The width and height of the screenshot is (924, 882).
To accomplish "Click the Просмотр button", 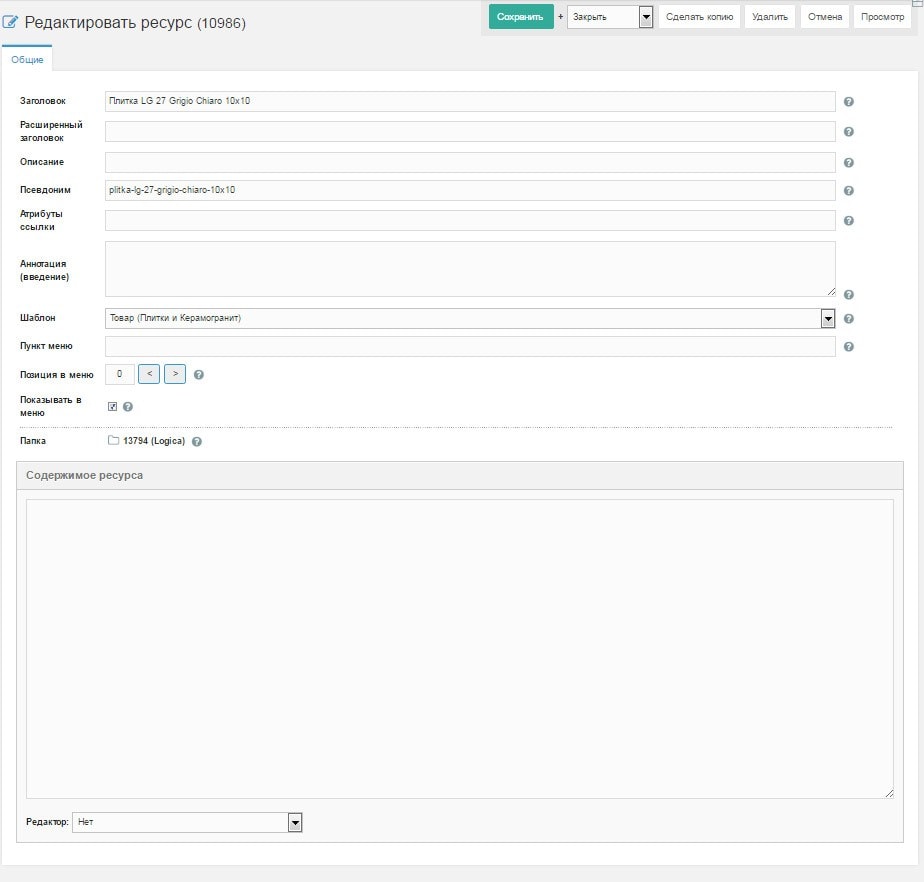I will click(882, 17).
